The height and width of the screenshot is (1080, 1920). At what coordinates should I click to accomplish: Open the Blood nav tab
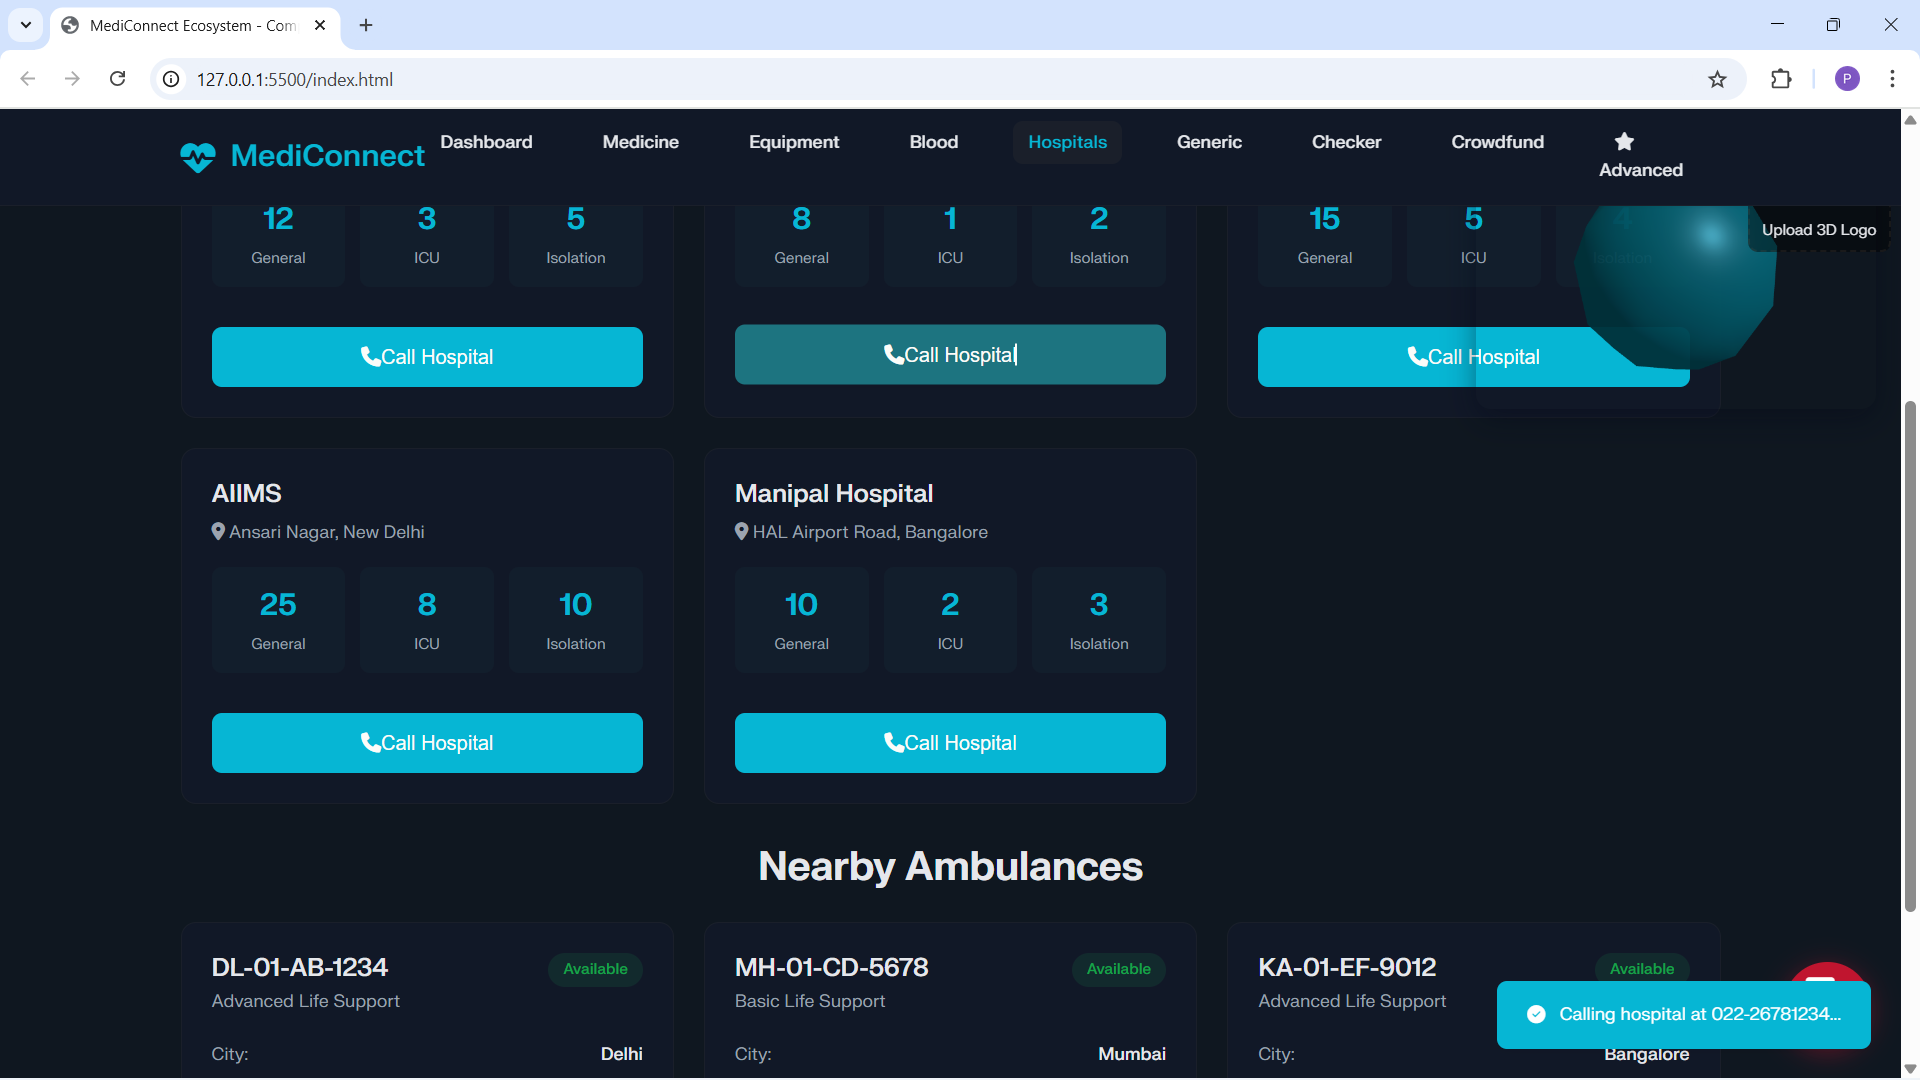coord(933,142)
